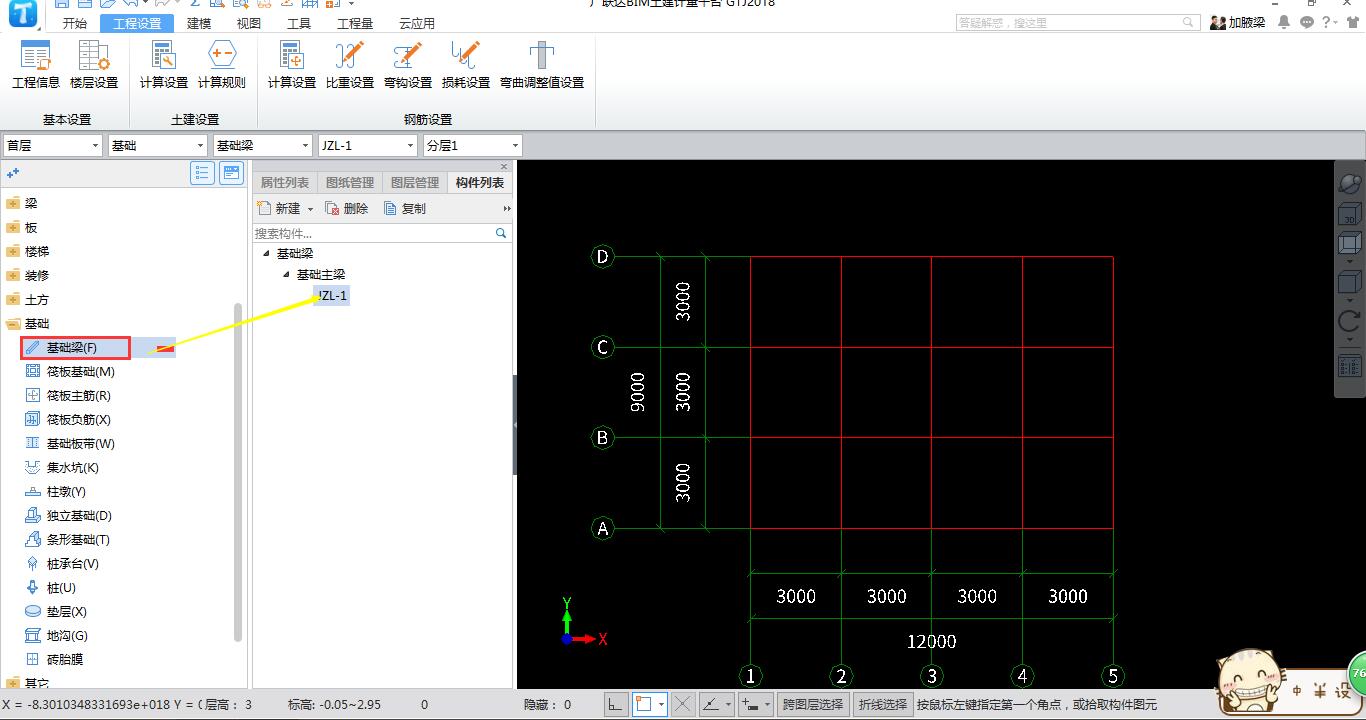Image resolution: width=1366 pixels, height=720 pixels.
Task: Select 桩承台(V) component type
Action: 62,563
